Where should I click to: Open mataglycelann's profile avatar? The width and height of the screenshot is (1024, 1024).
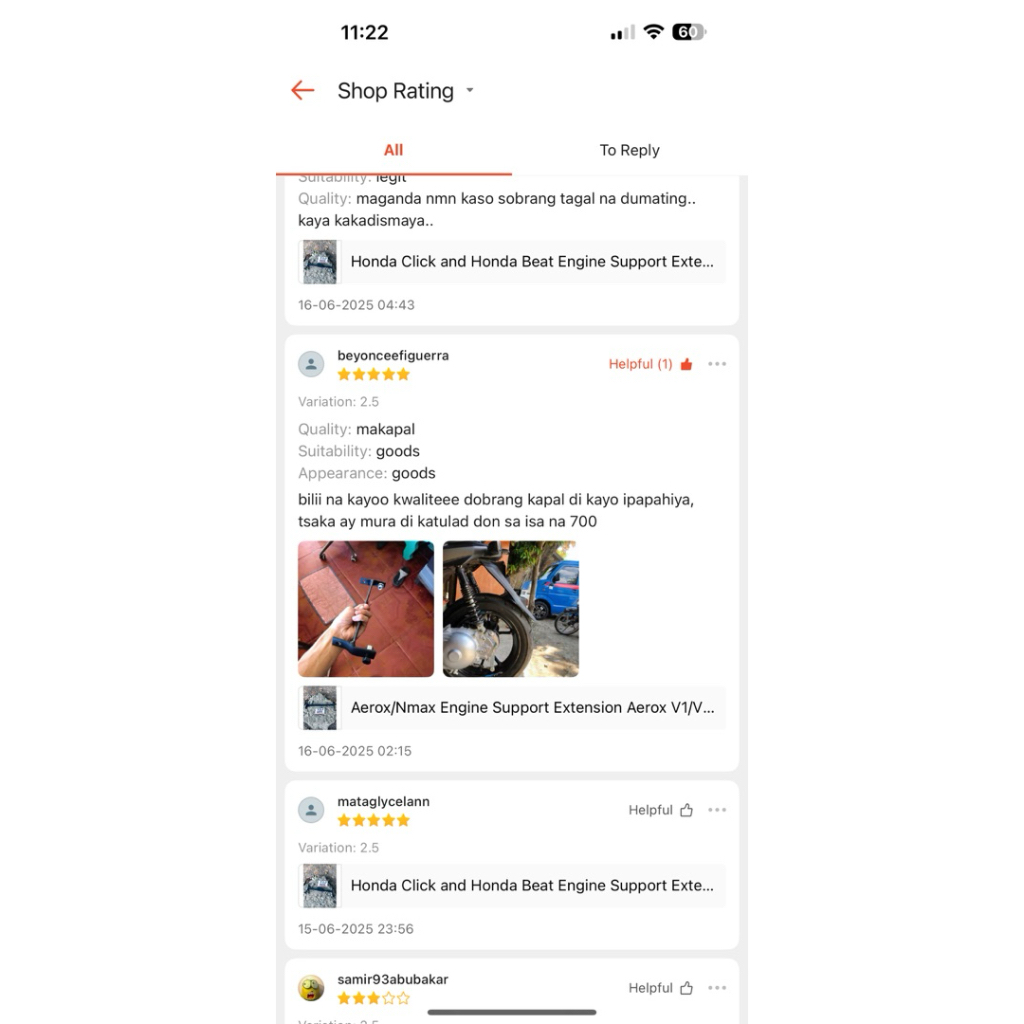(x=312, y=810)
